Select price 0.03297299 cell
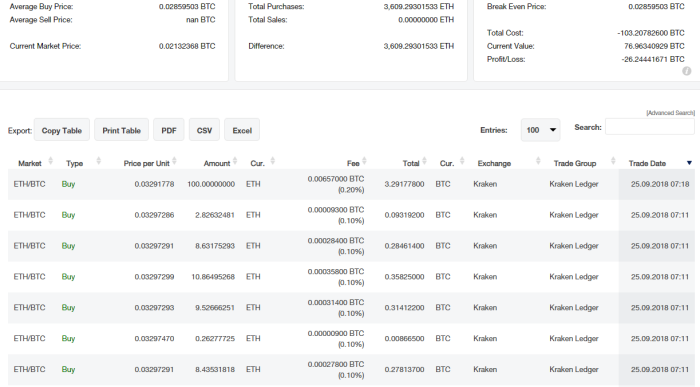Image resolution: width=700 pixels, height=387 pixels. pos(154,277)
